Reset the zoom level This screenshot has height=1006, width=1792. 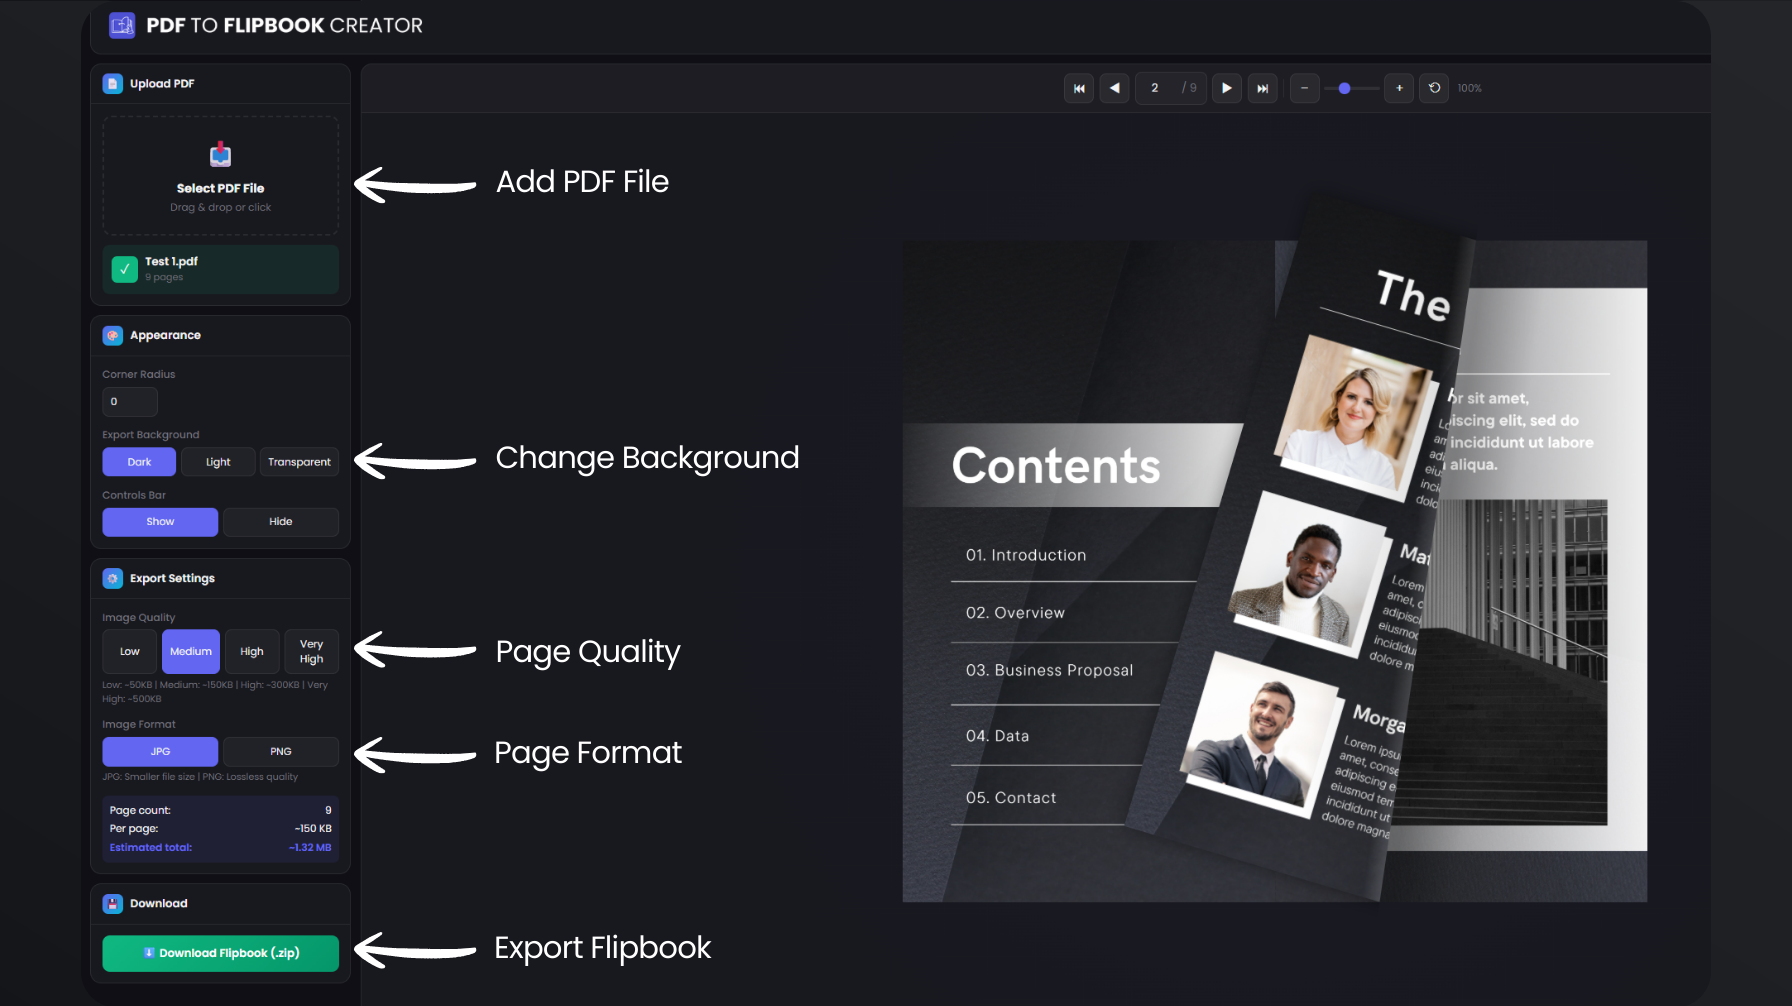click(x=1434, y=88)
